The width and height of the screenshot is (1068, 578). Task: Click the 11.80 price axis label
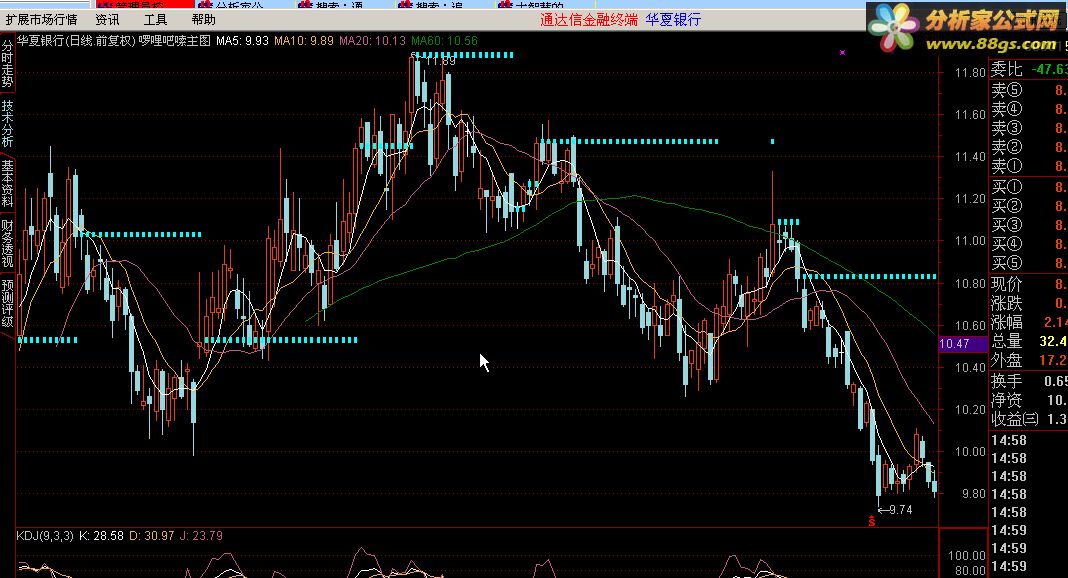pyautogui.click(x=970, y=73)
